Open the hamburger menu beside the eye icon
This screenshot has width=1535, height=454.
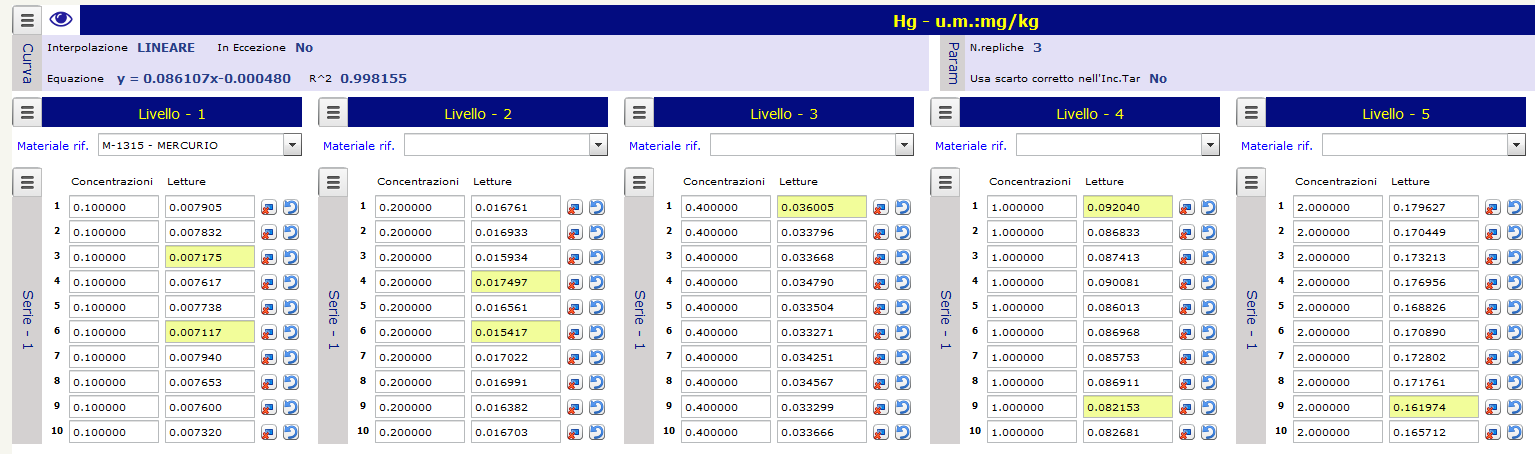coord(28,20)
